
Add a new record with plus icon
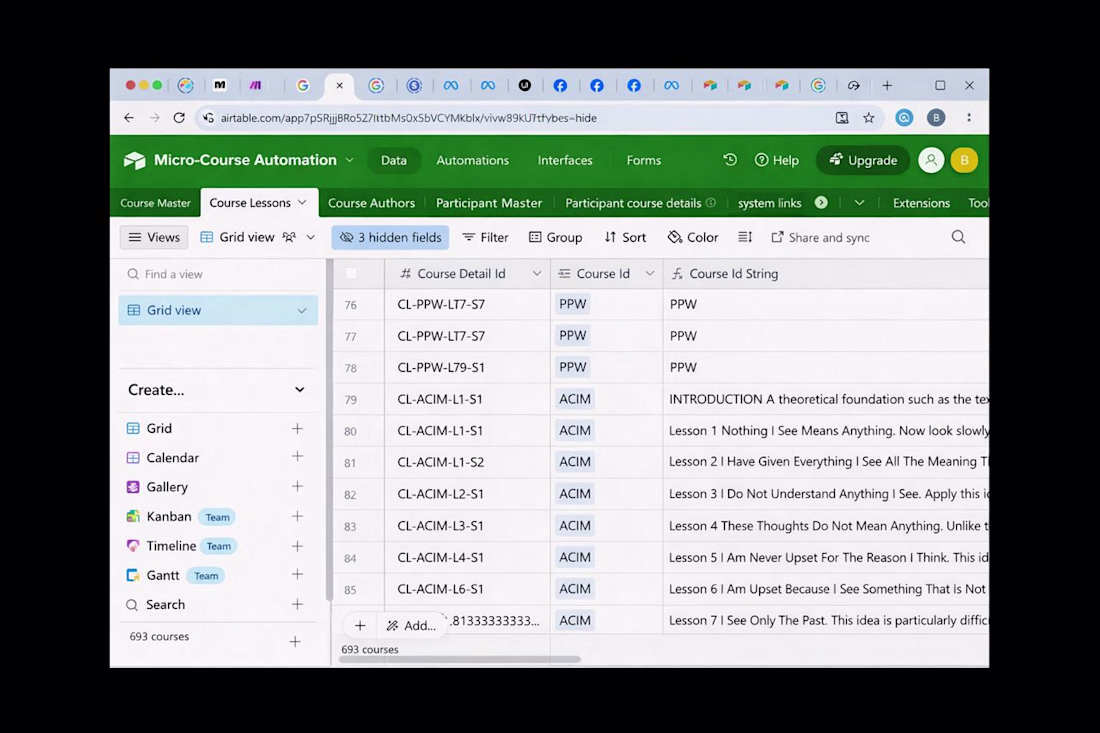[360, 625]
